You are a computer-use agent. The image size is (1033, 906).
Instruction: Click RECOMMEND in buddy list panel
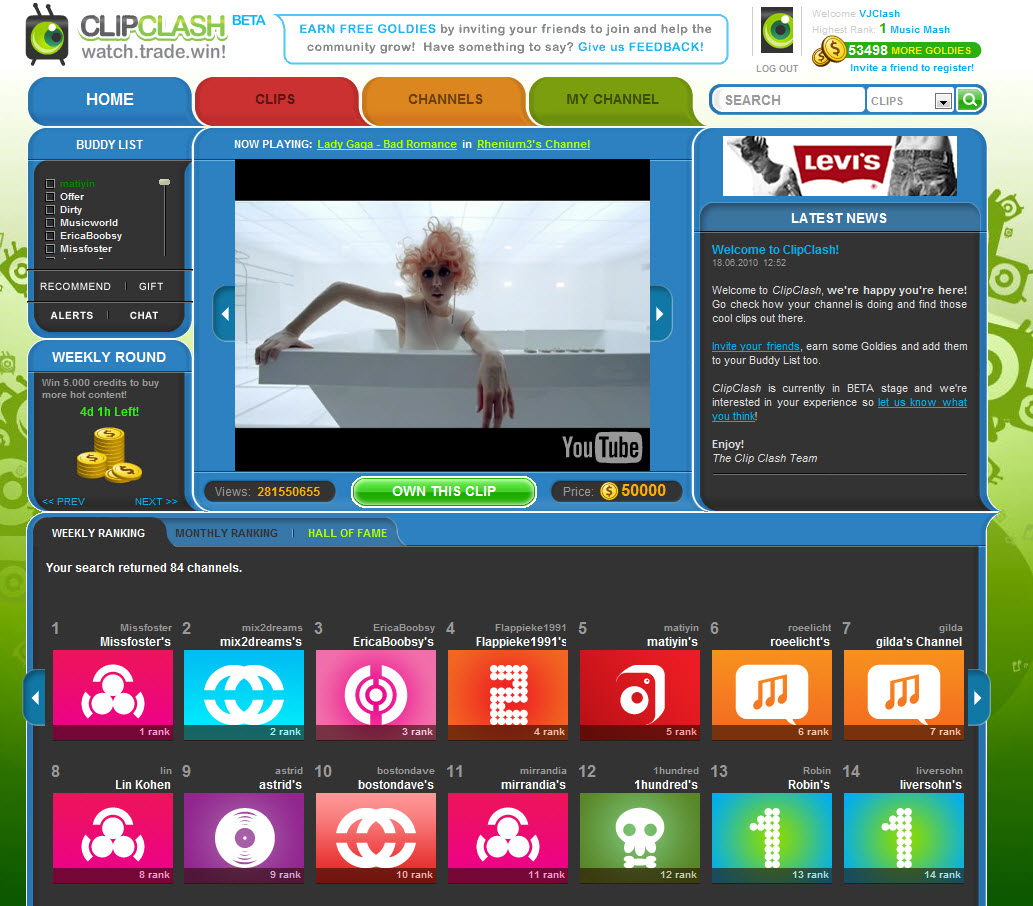(x=75, y=287)
